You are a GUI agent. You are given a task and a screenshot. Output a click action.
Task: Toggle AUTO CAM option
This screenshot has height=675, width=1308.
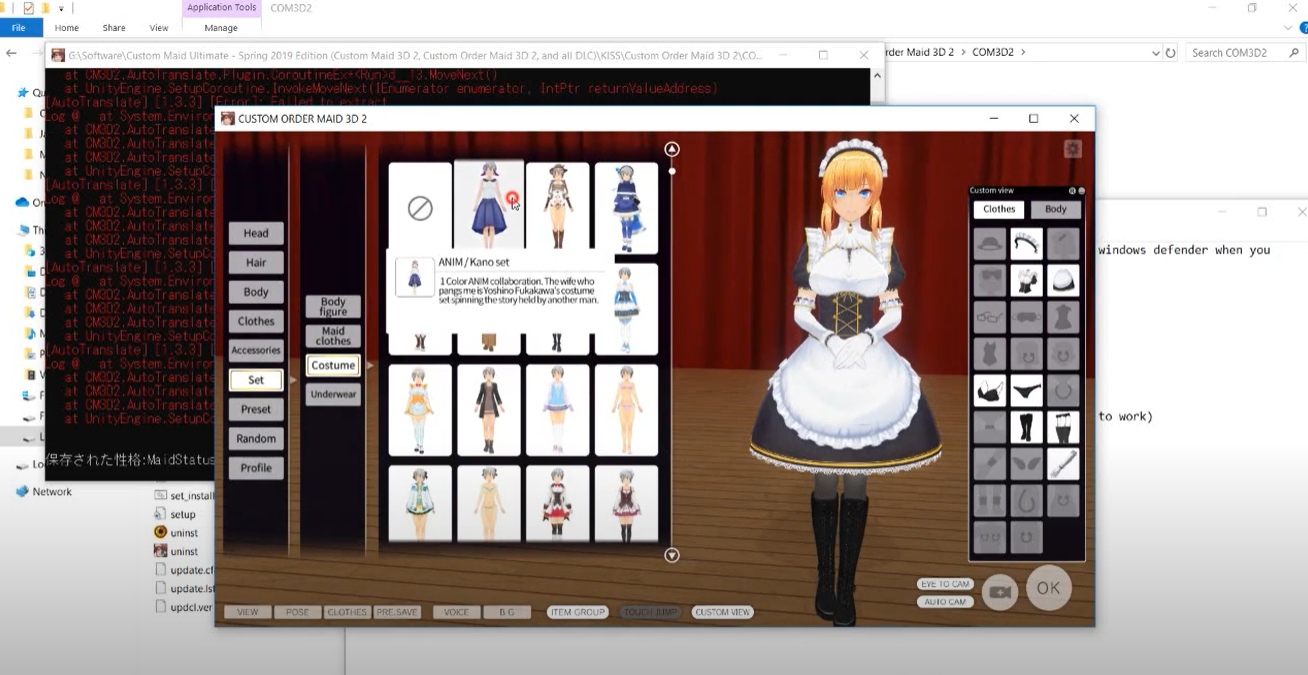coord(945,602)
